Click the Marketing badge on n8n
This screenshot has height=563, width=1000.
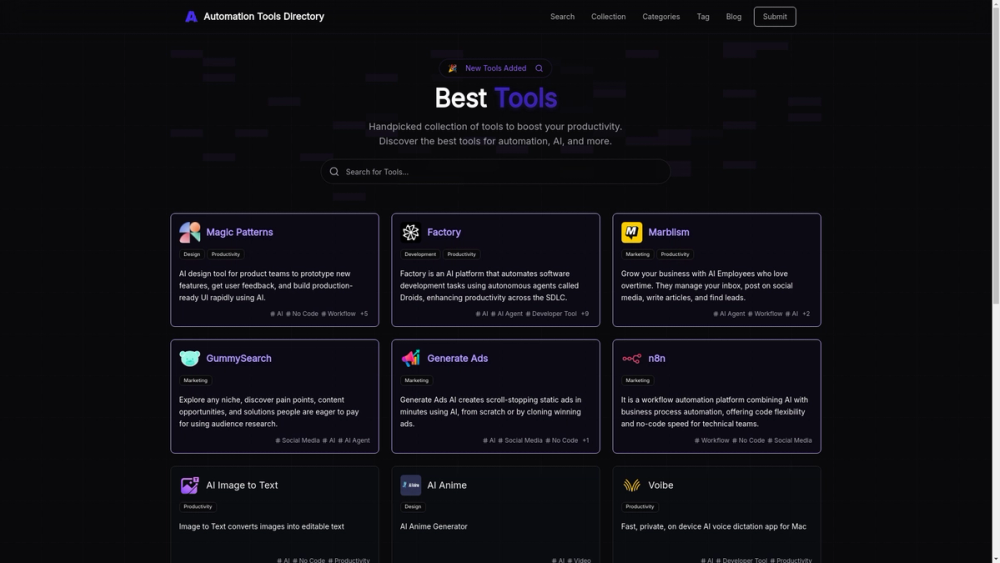pyautogui.click(x=637, y=380)
